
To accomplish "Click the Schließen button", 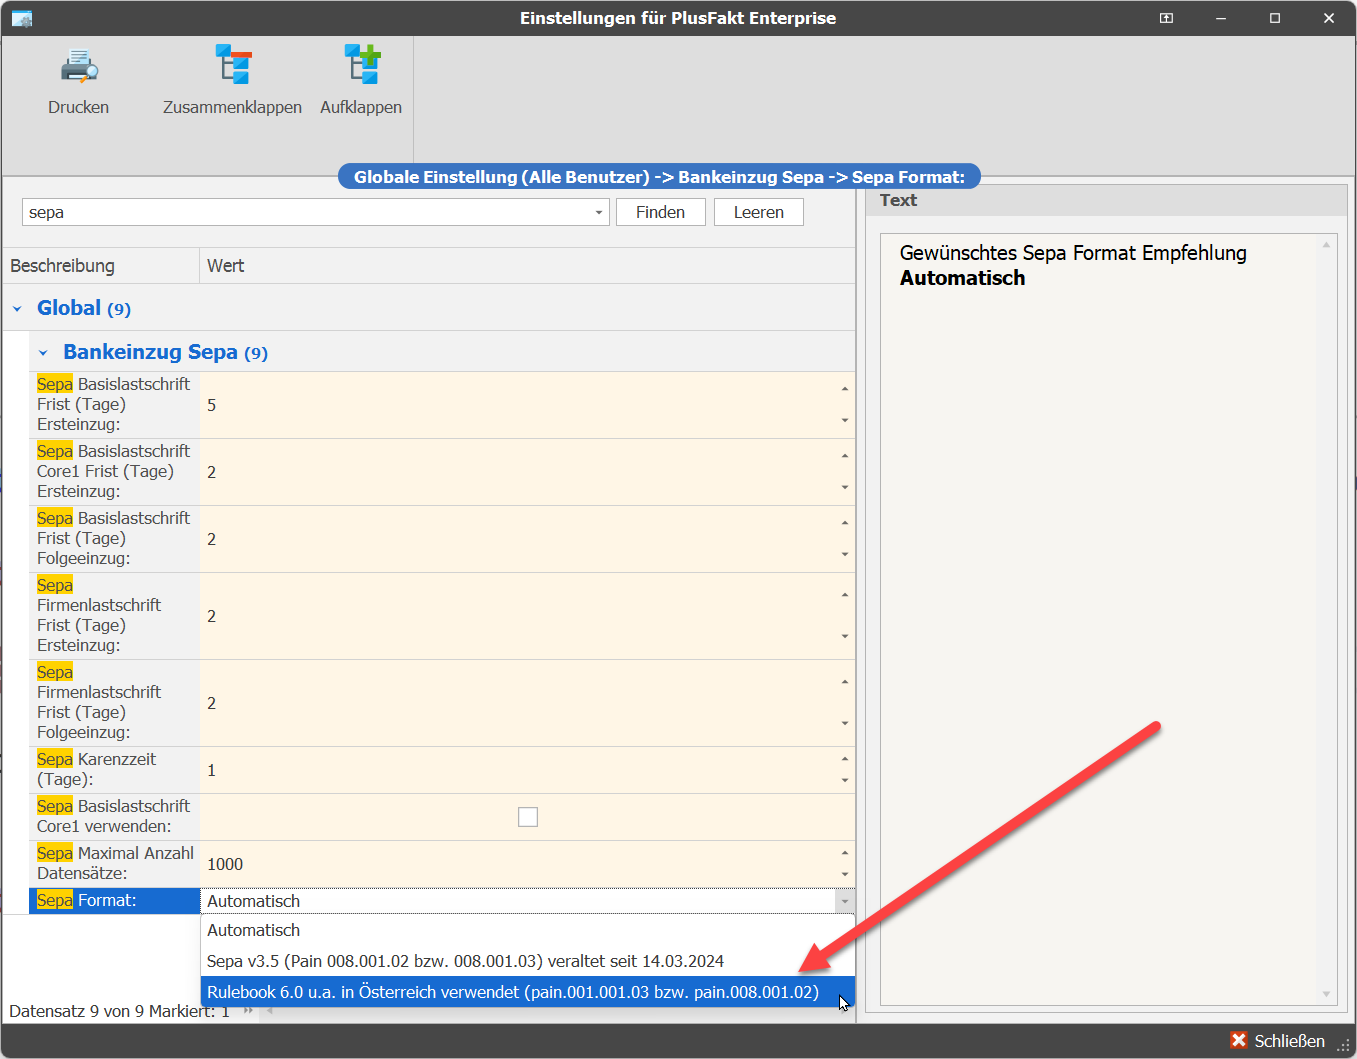I will [x=1278, y=1041].
